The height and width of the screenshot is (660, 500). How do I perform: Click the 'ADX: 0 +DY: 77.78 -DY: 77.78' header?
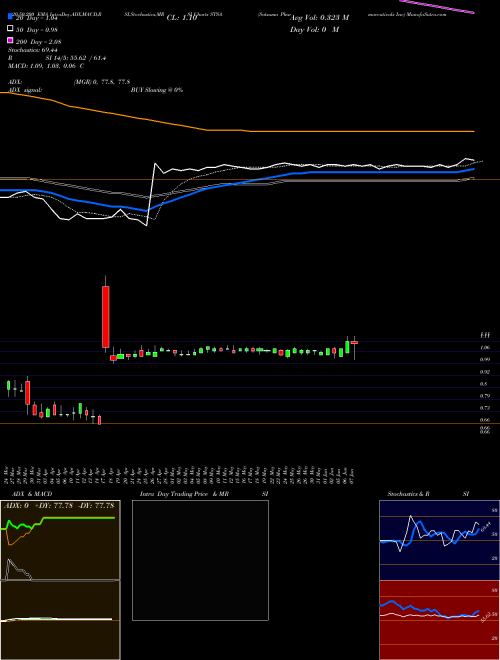click(59, 505)
